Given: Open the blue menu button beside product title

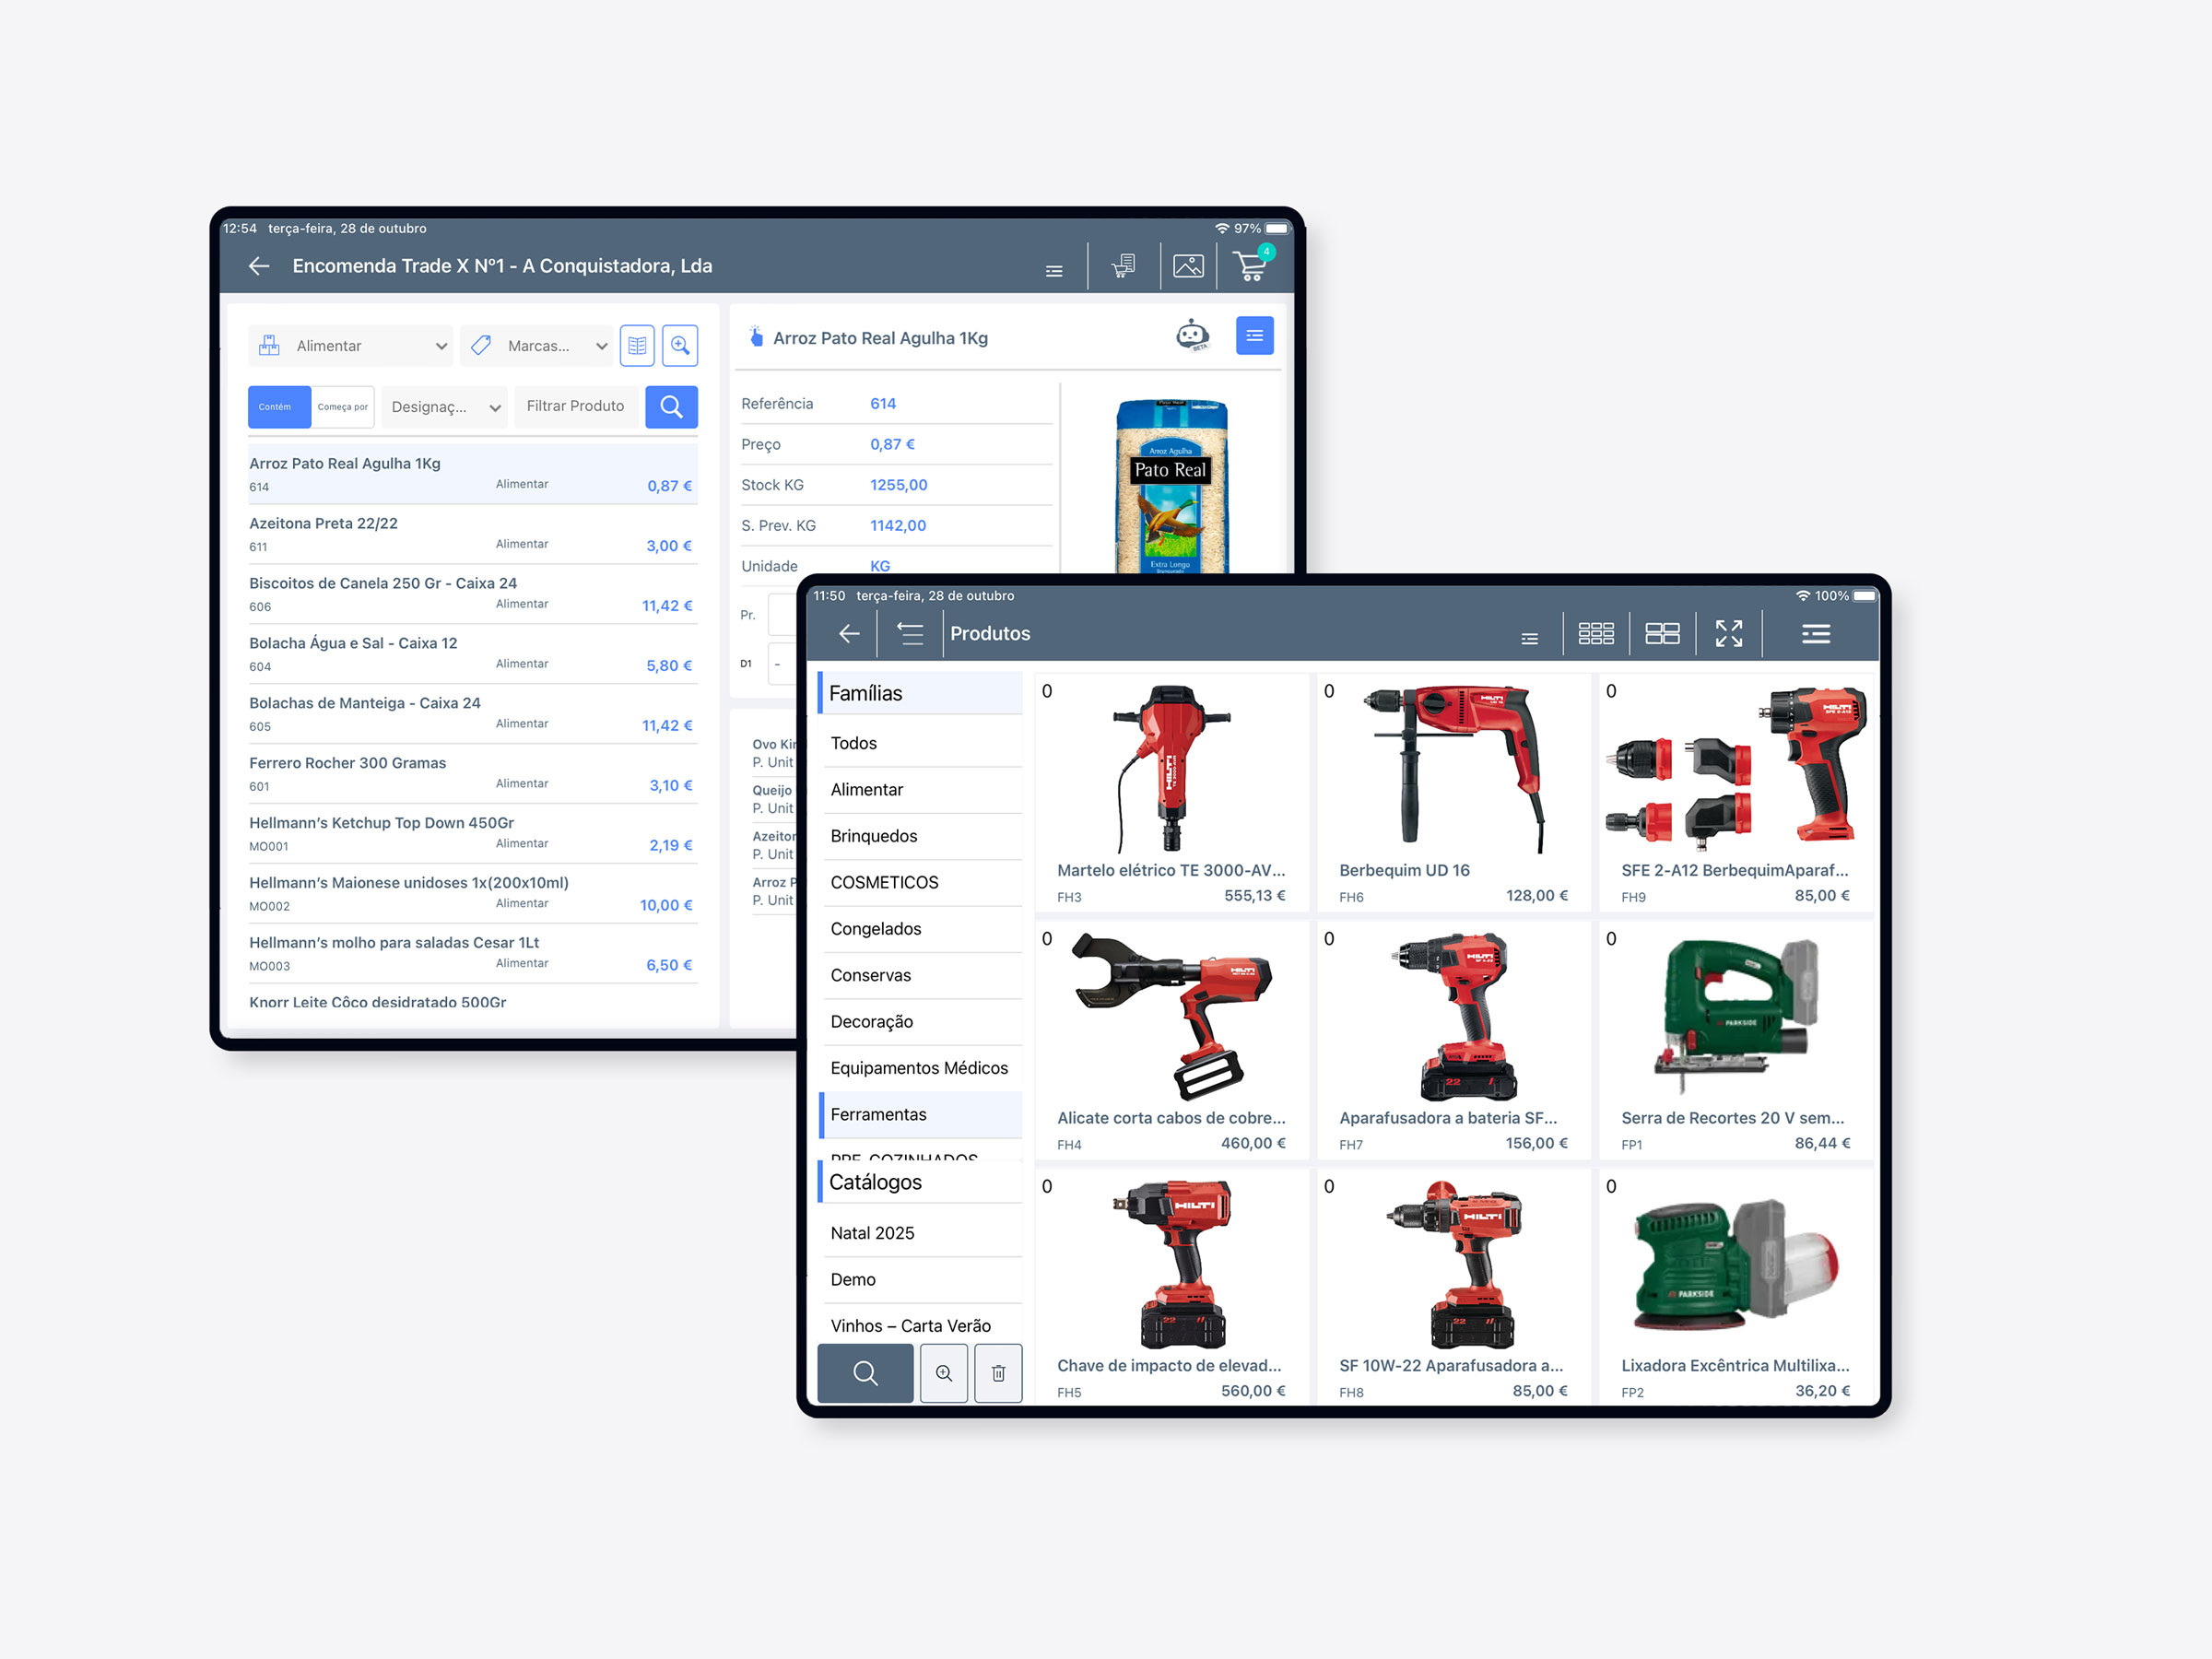Looking at the screenshot, I should click(1254, 336).
